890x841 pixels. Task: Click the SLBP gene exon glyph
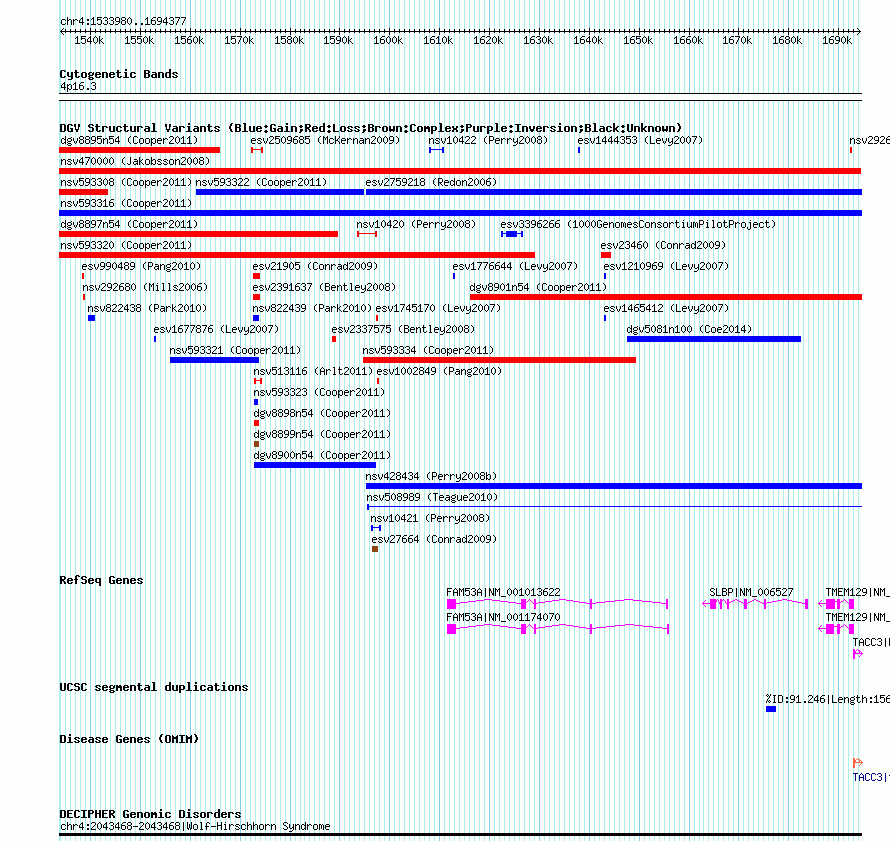(x=755, y=604)
